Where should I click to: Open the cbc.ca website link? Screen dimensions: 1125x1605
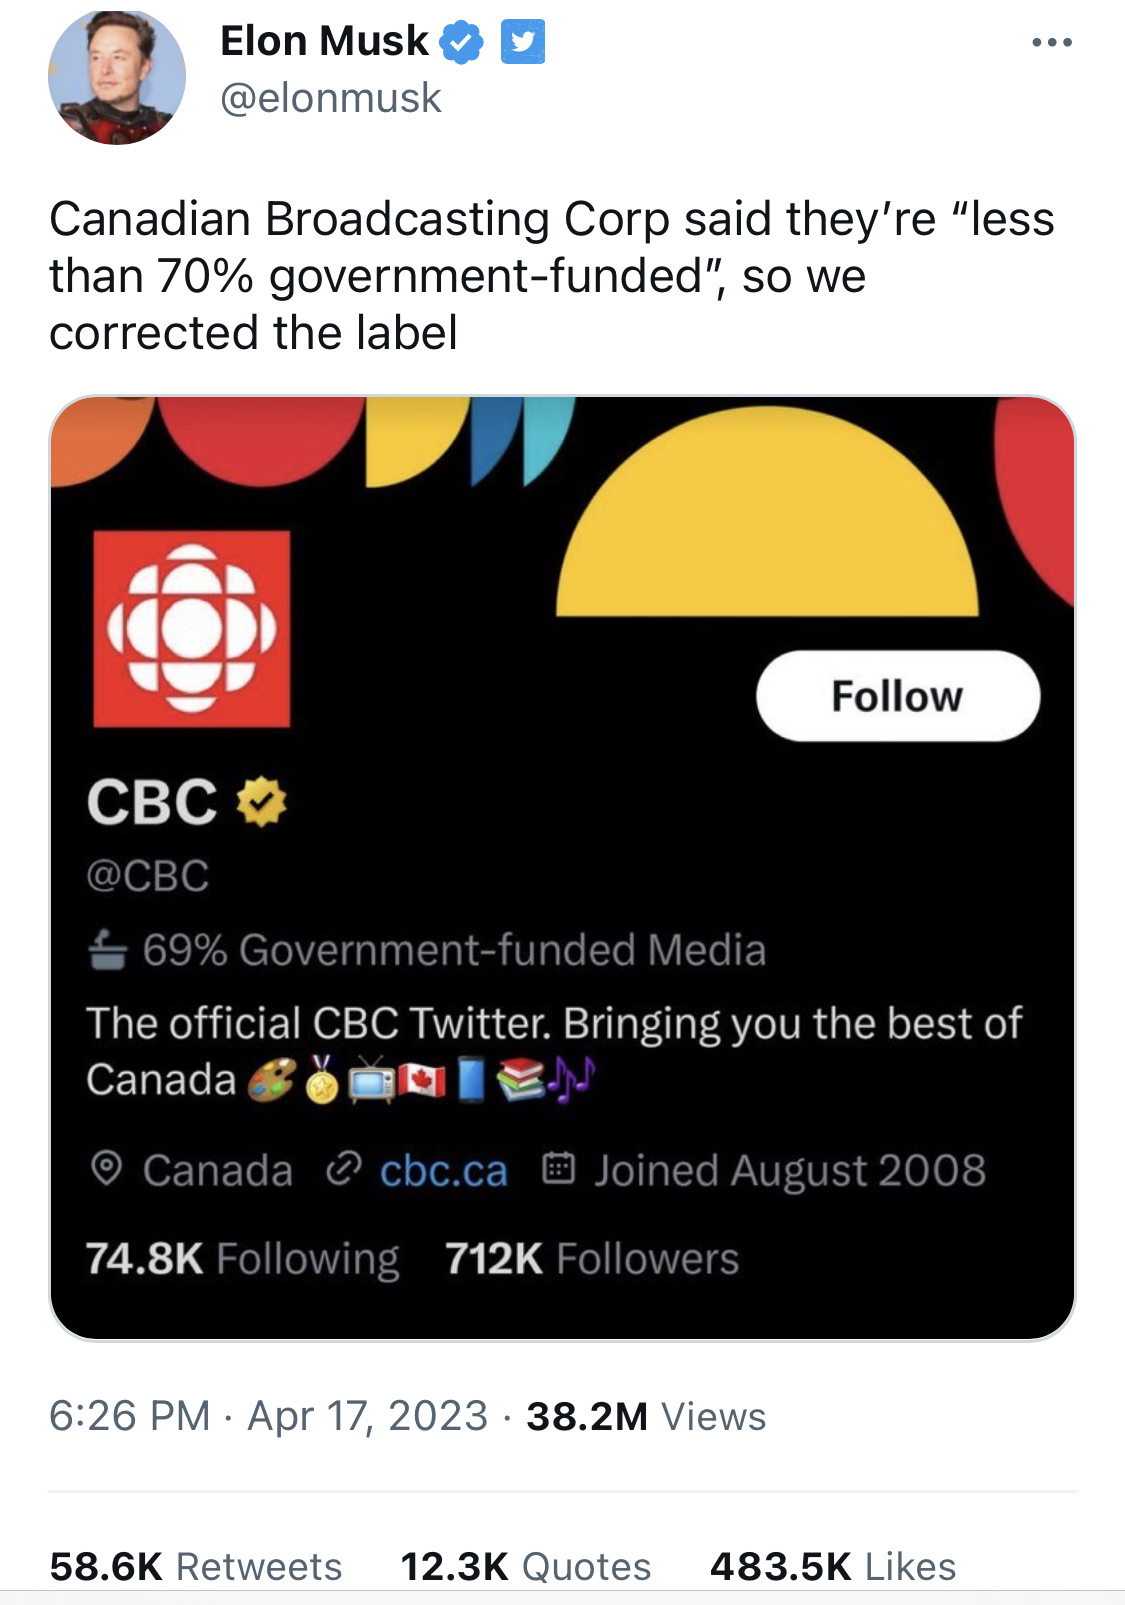[x=443, y=1170]
